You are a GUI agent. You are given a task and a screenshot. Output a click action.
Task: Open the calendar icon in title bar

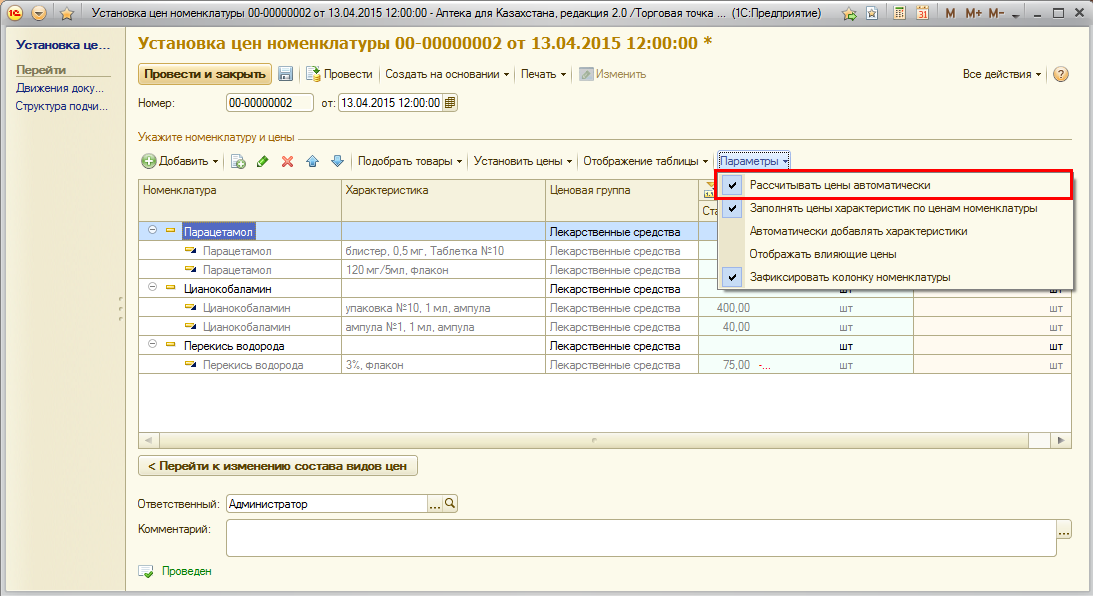(x=922, y=14)
